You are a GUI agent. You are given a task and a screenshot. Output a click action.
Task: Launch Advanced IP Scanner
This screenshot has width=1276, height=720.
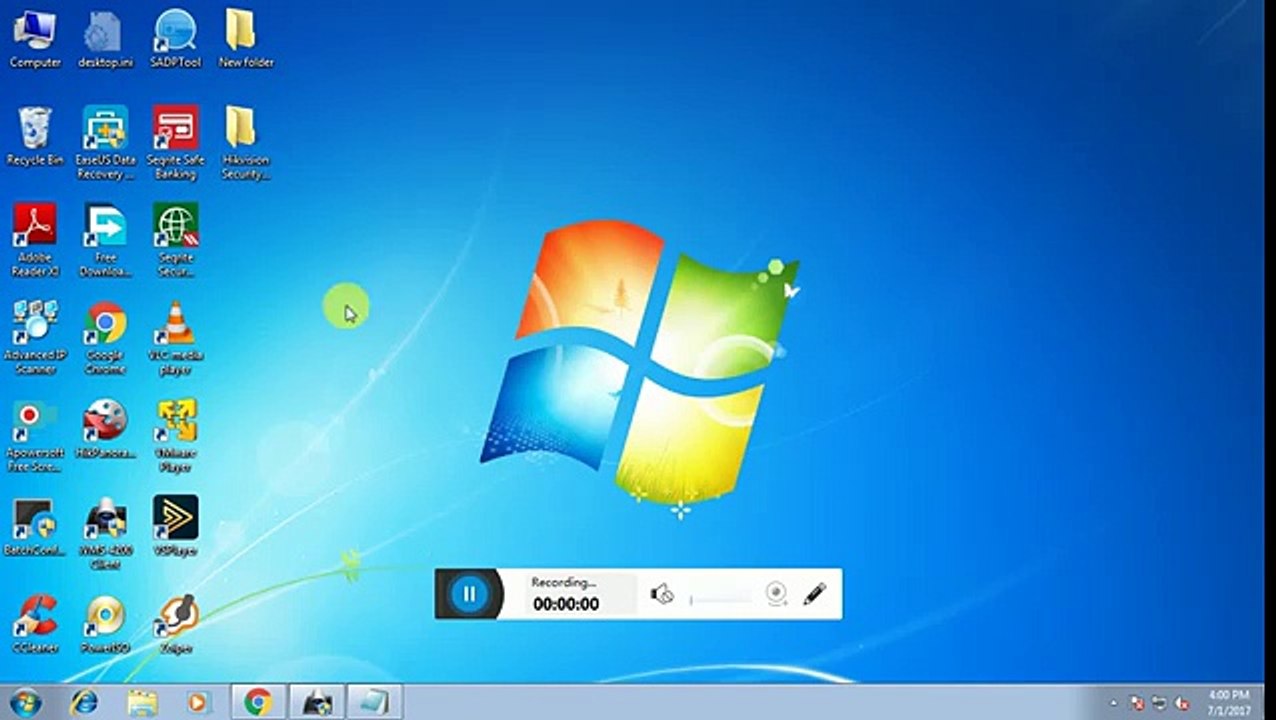click(35, 338)
